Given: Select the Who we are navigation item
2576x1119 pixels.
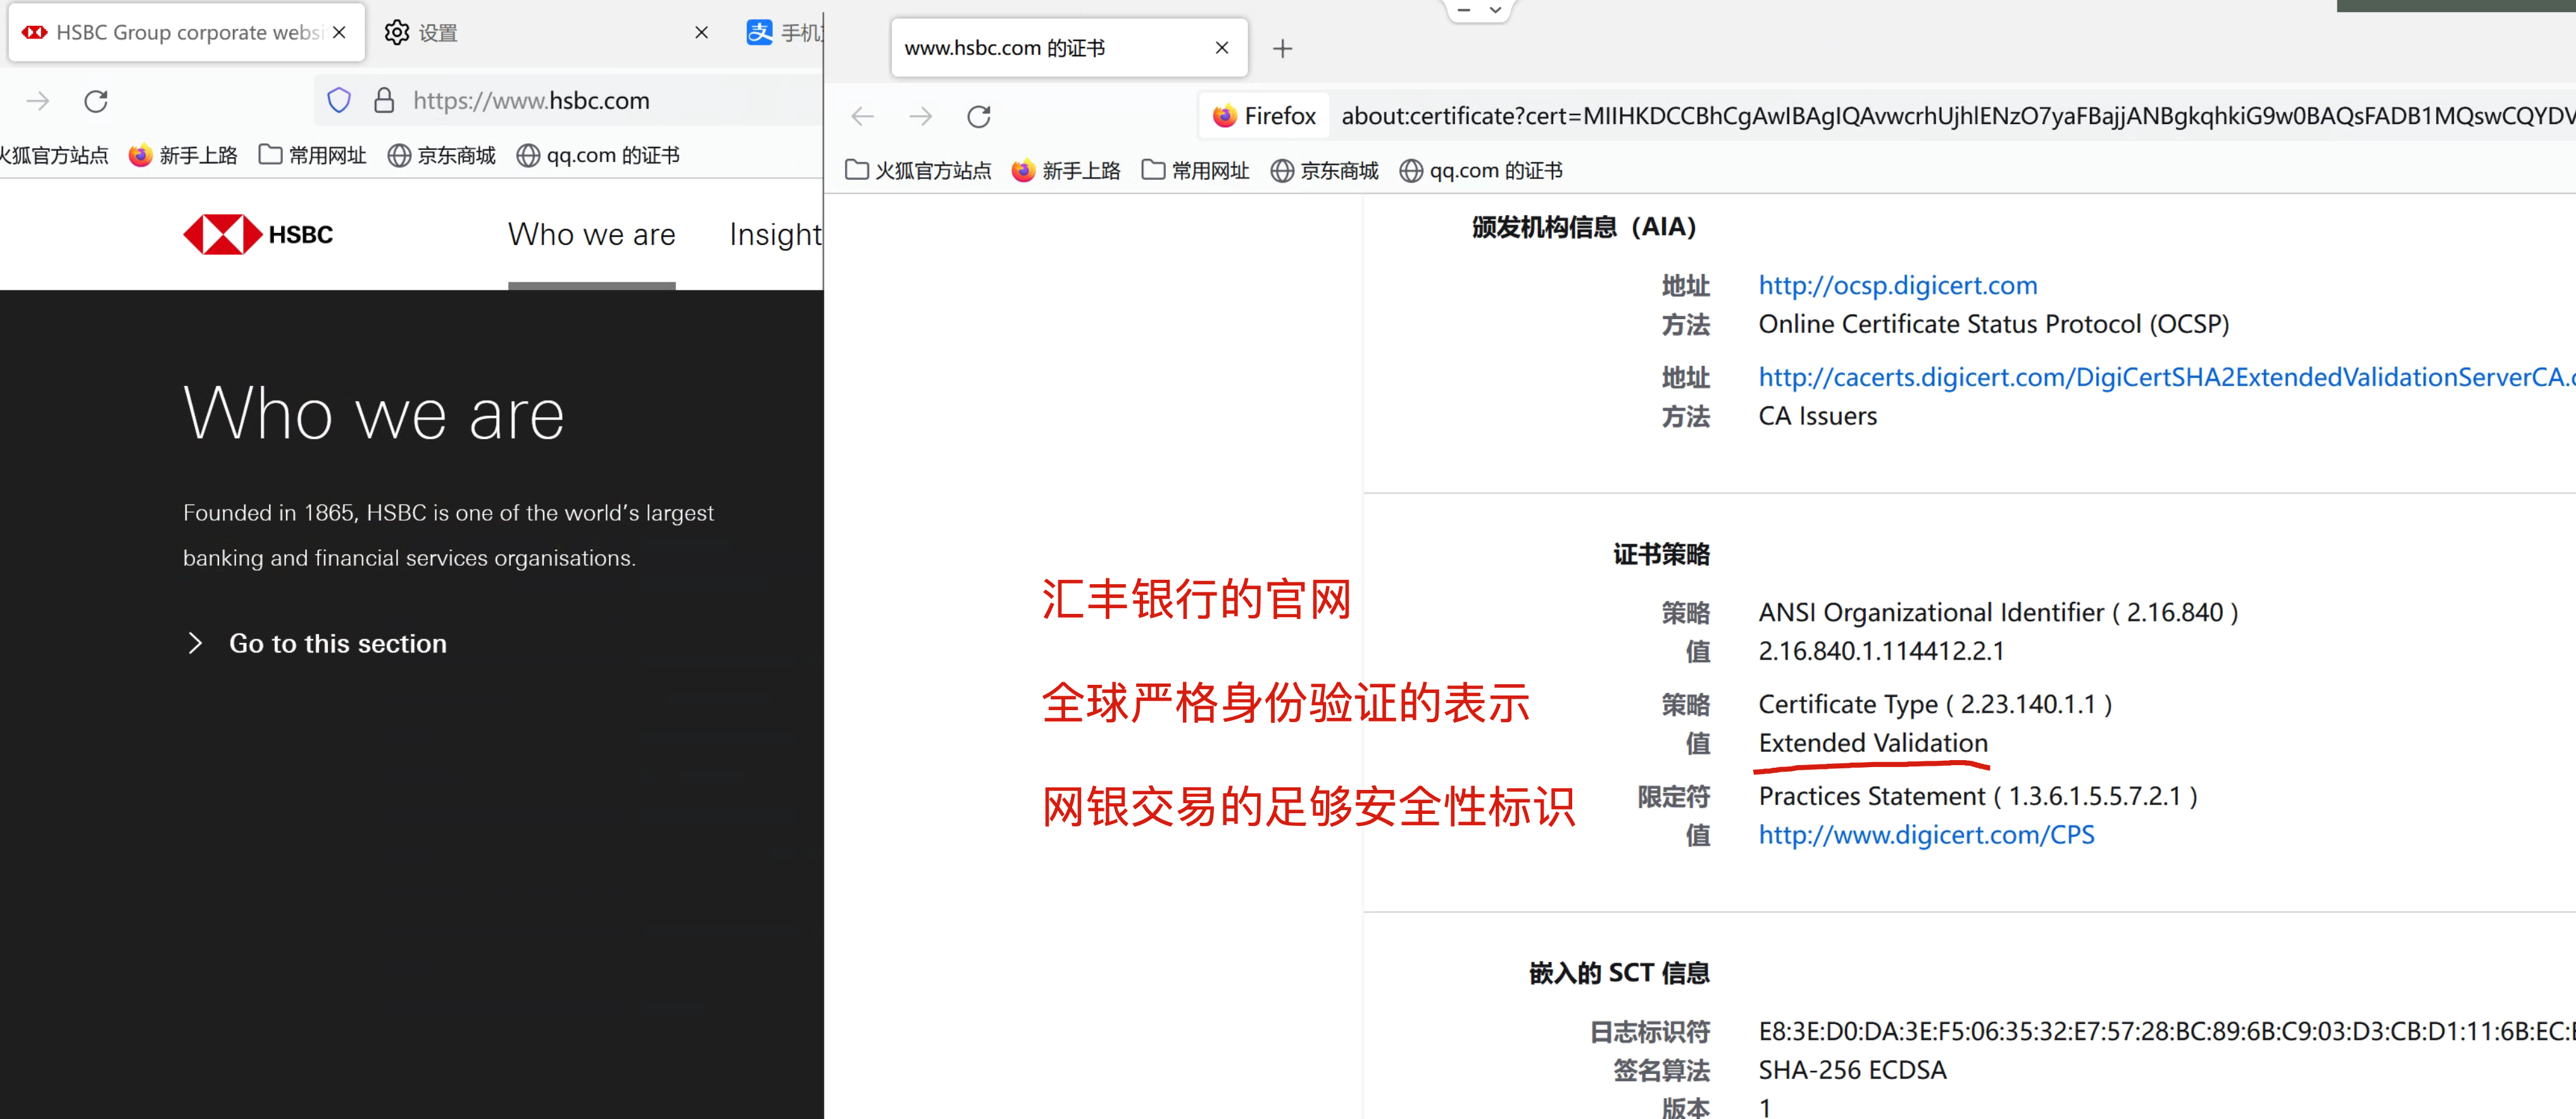Looking at the screenshot, I should click(x=591, y=234).
